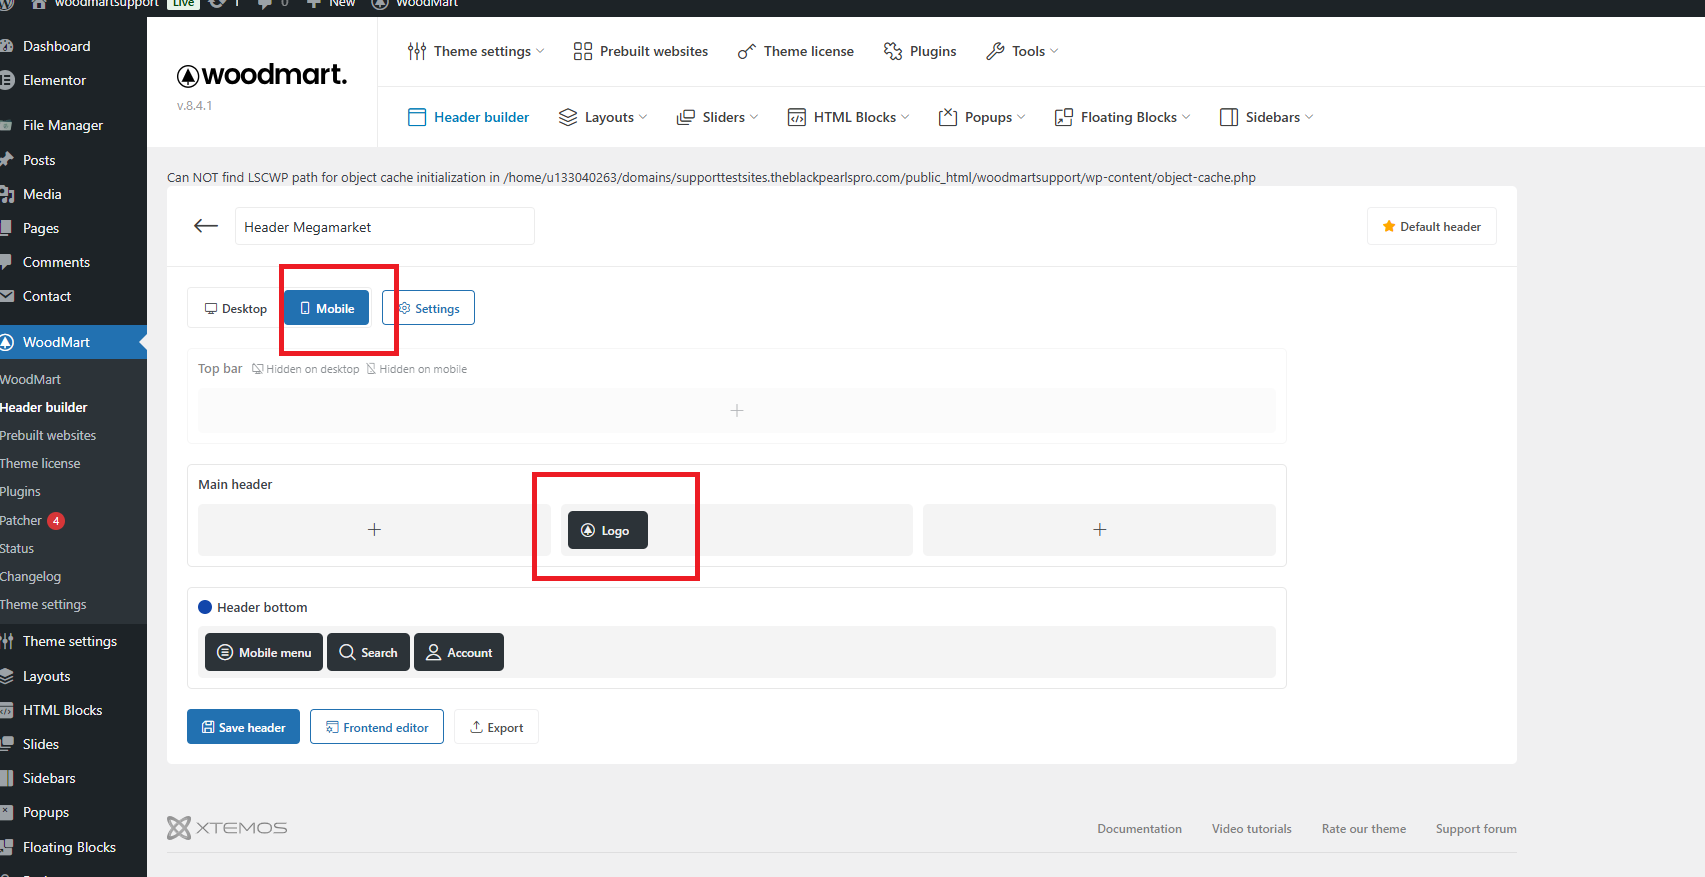Open Posts in the left sidebar
This screenshot has width=1705, height=877.
[x=39, y=160]
